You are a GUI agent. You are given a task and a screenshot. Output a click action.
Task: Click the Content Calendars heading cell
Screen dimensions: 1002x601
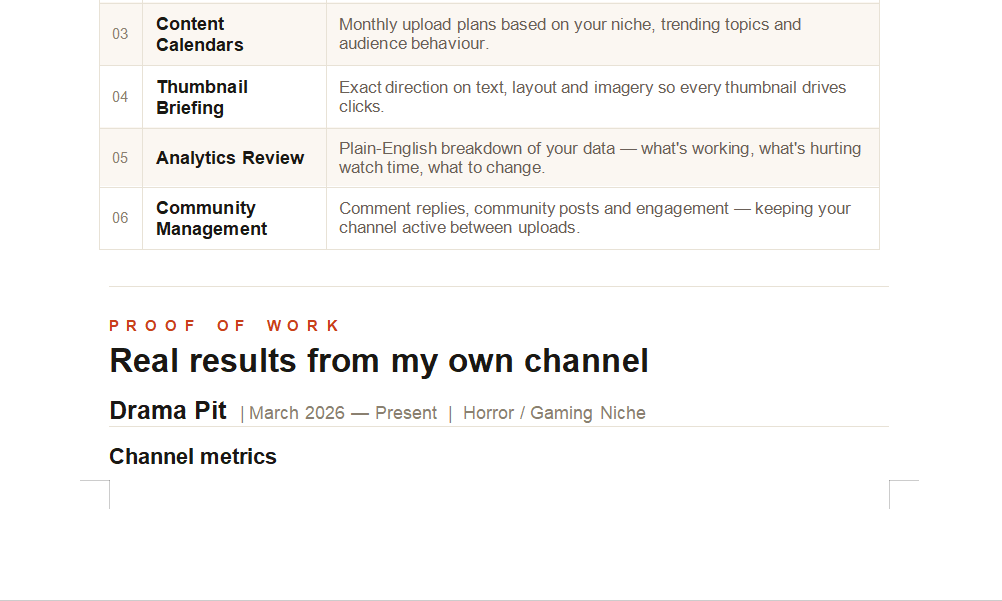pos(235,35)
